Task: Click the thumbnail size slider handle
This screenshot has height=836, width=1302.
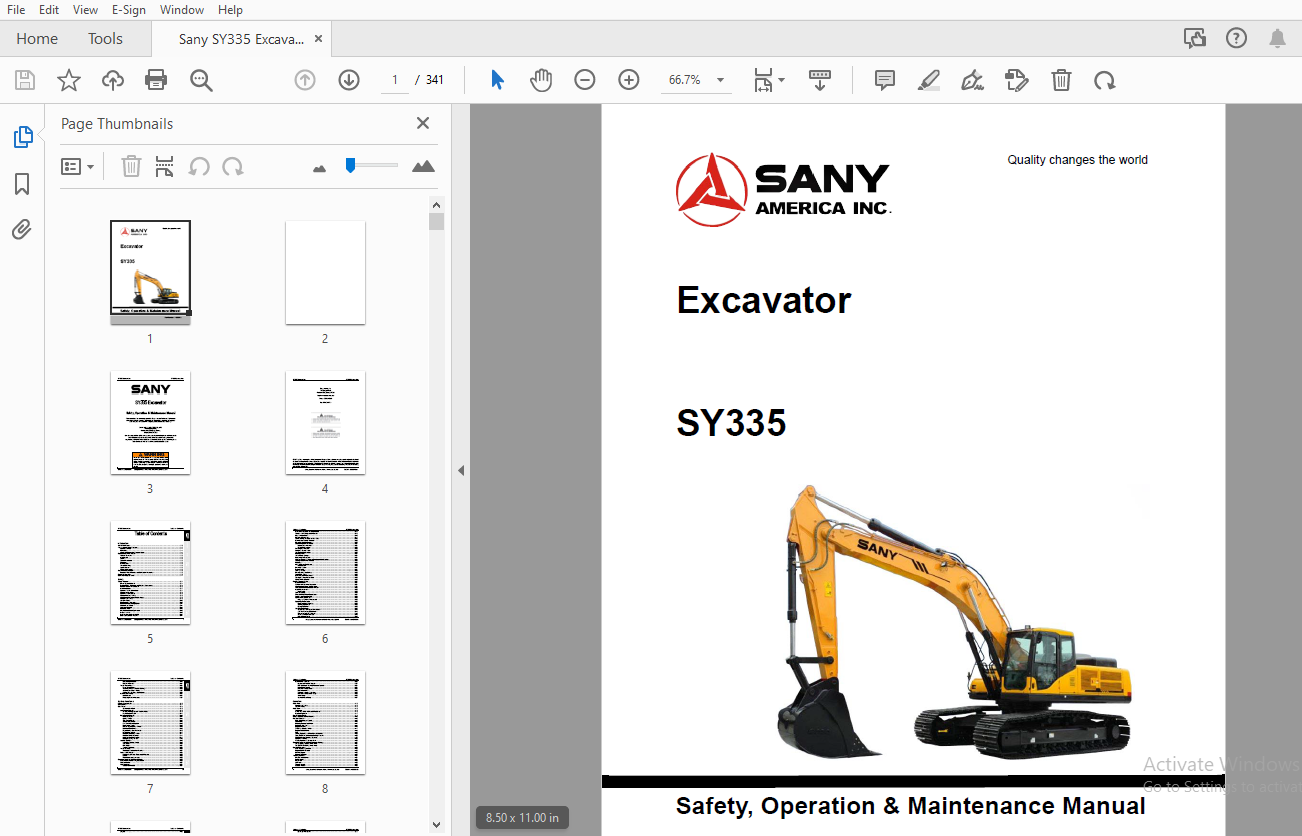Action: (x=350, y=165)
